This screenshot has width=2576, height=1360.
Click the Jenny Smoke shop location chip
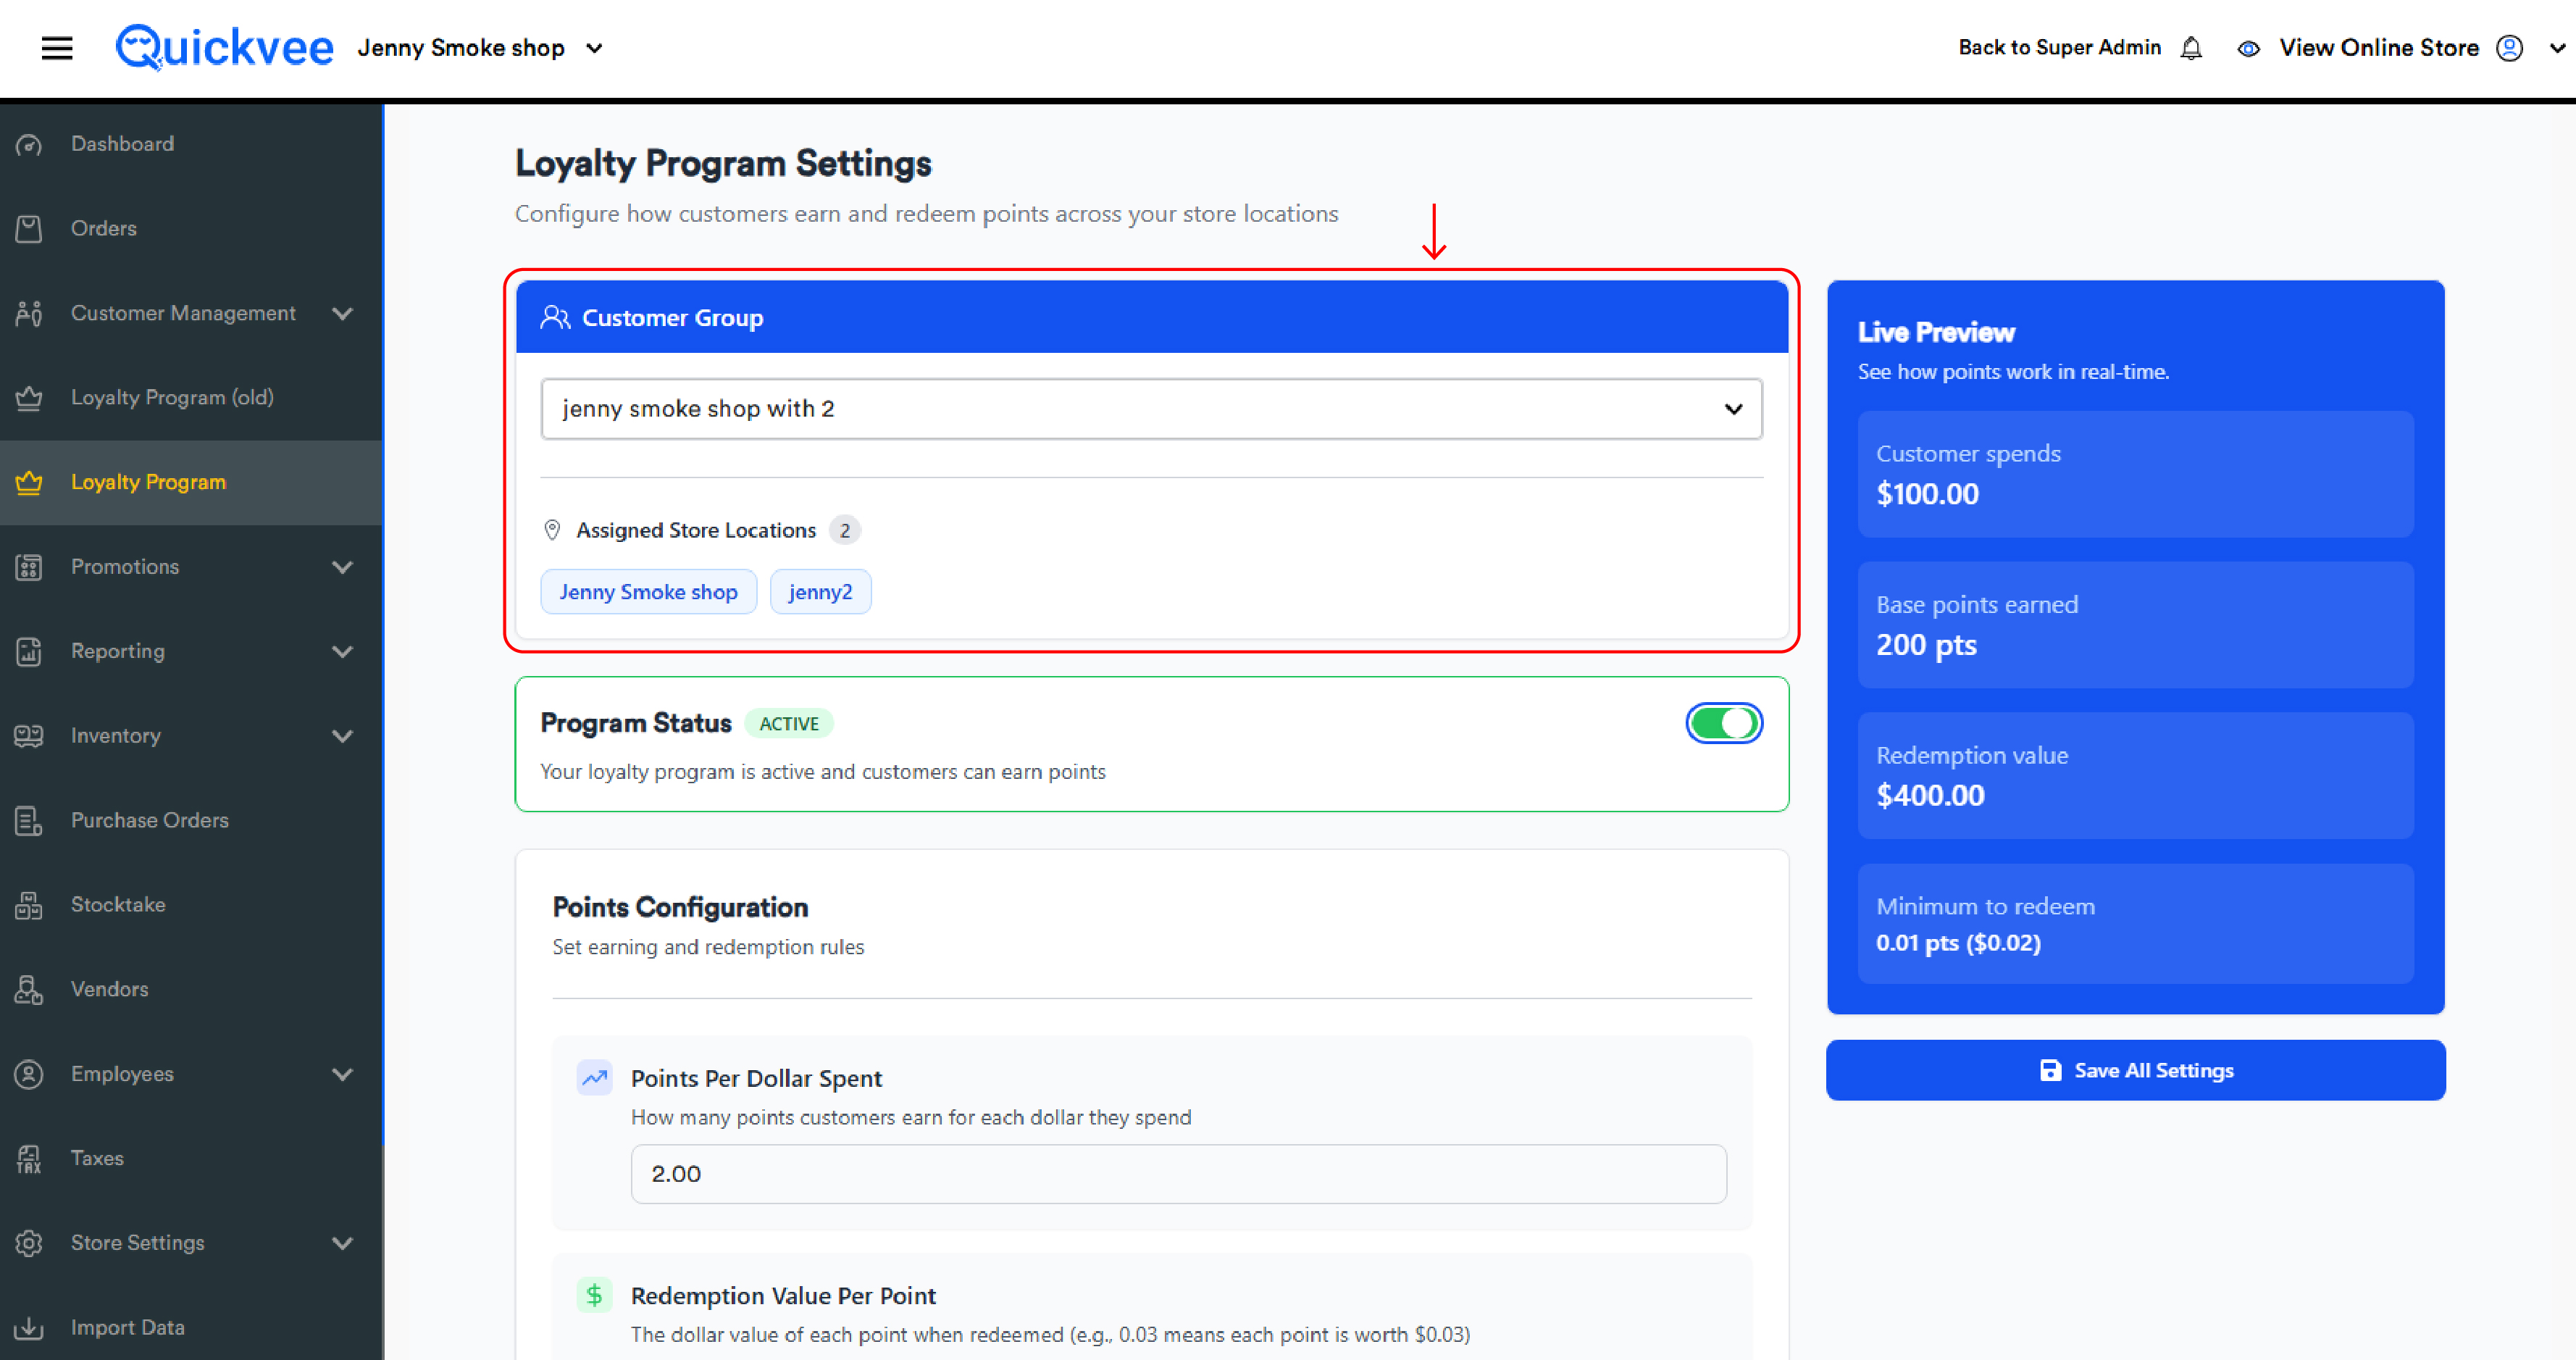(x=648, y=592)
